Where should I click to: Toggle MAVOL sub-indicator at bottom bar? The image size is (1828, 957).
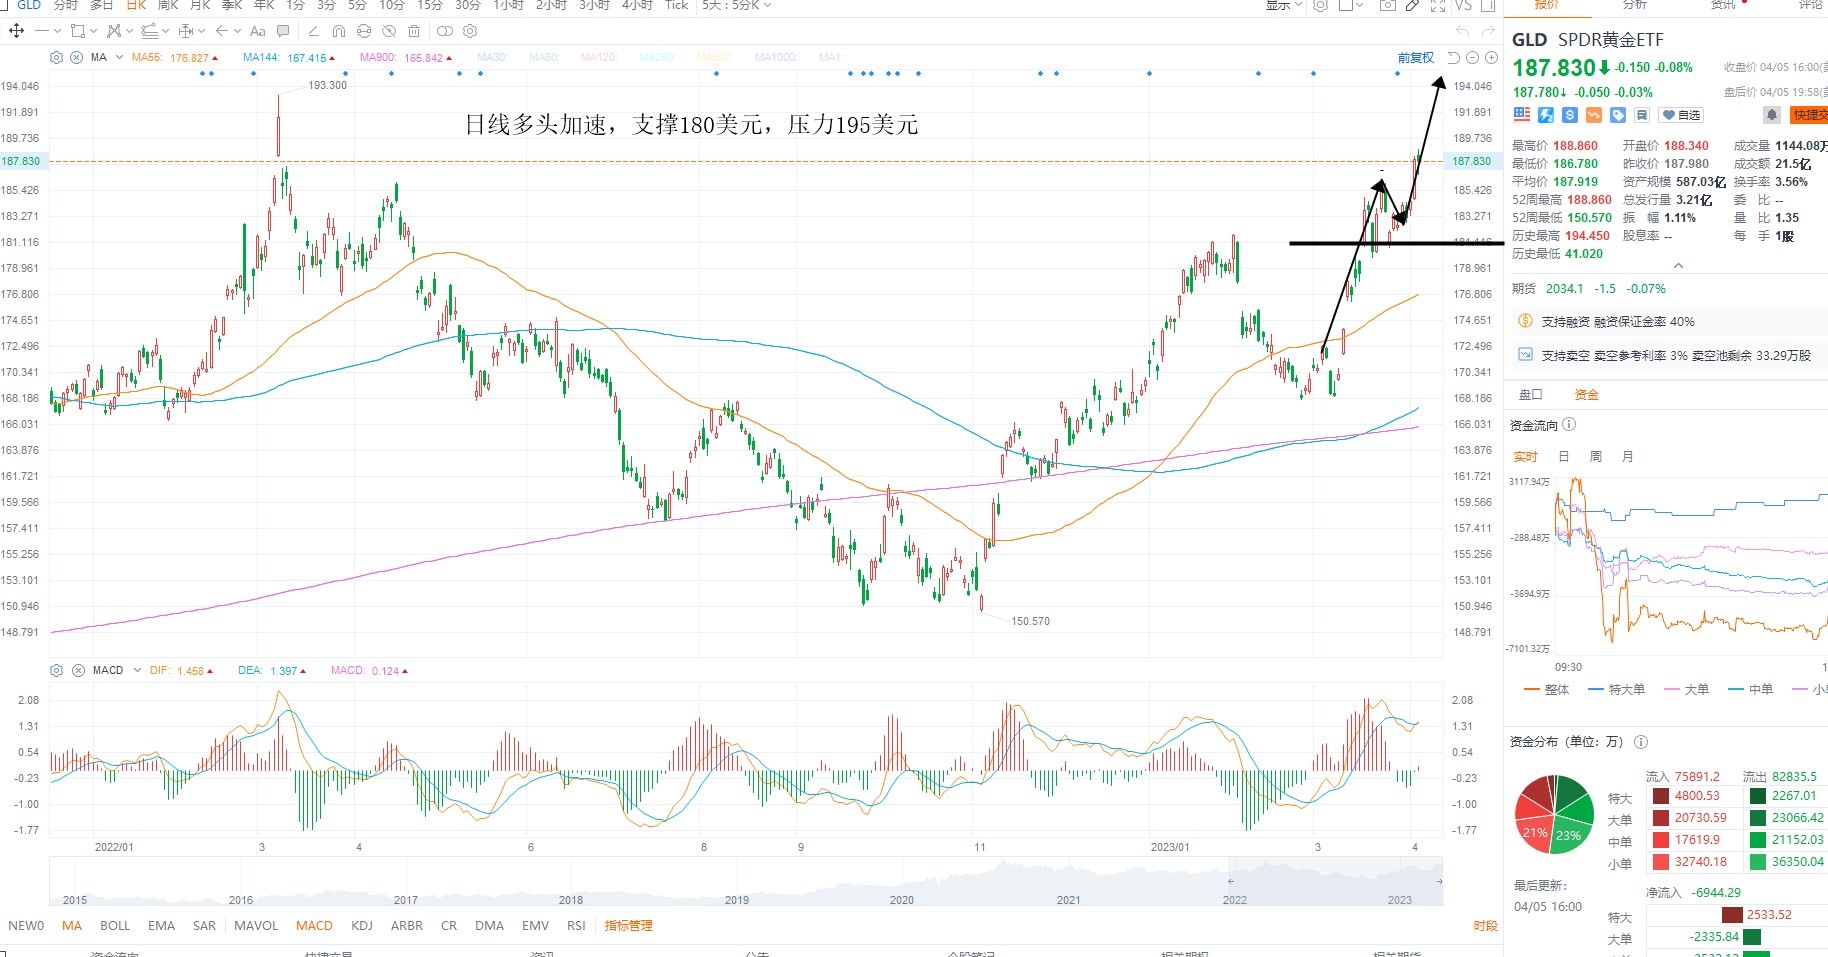pyautogui.click(x=256, y=926)
